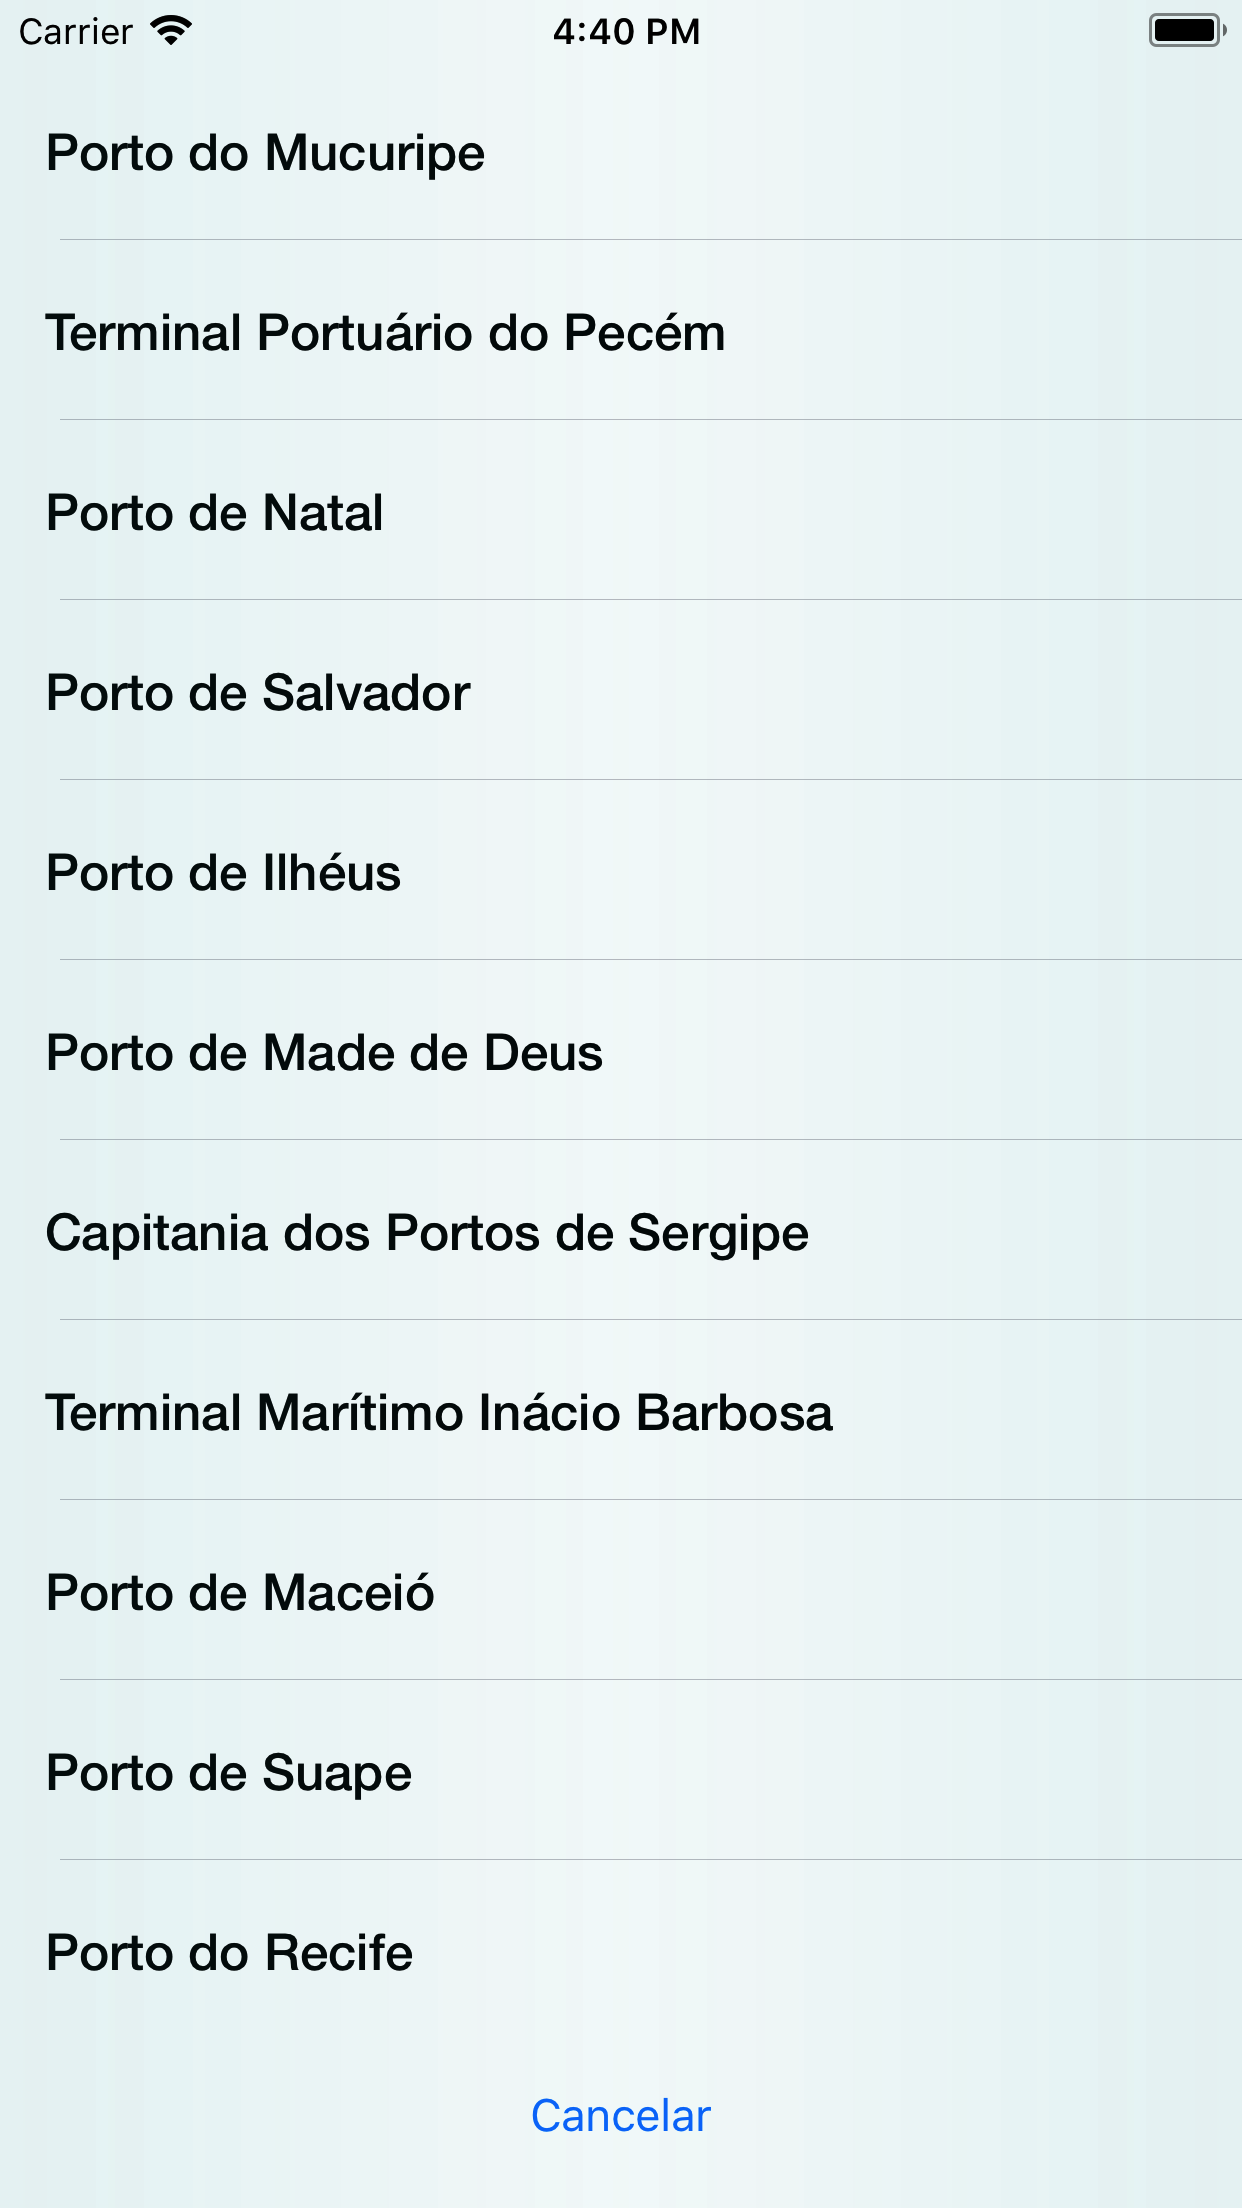Tap the Carrier label in status bar
The image size is (1242, 2208).
[x=76, y=32]
